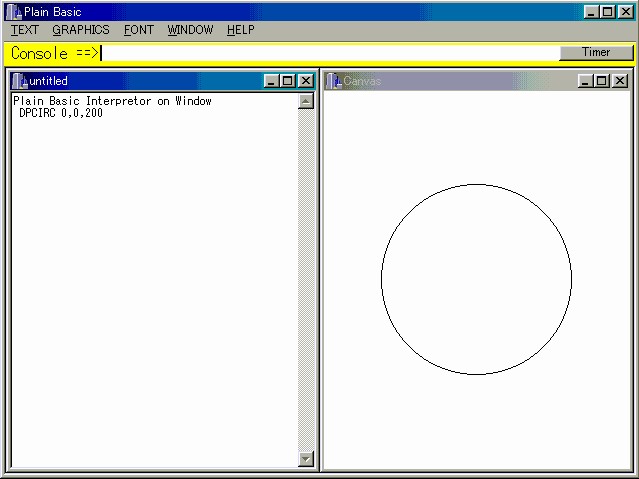Viewport: 639px width, 479px height.
Task: Open the HELP menu
Action: pos(241,30)
